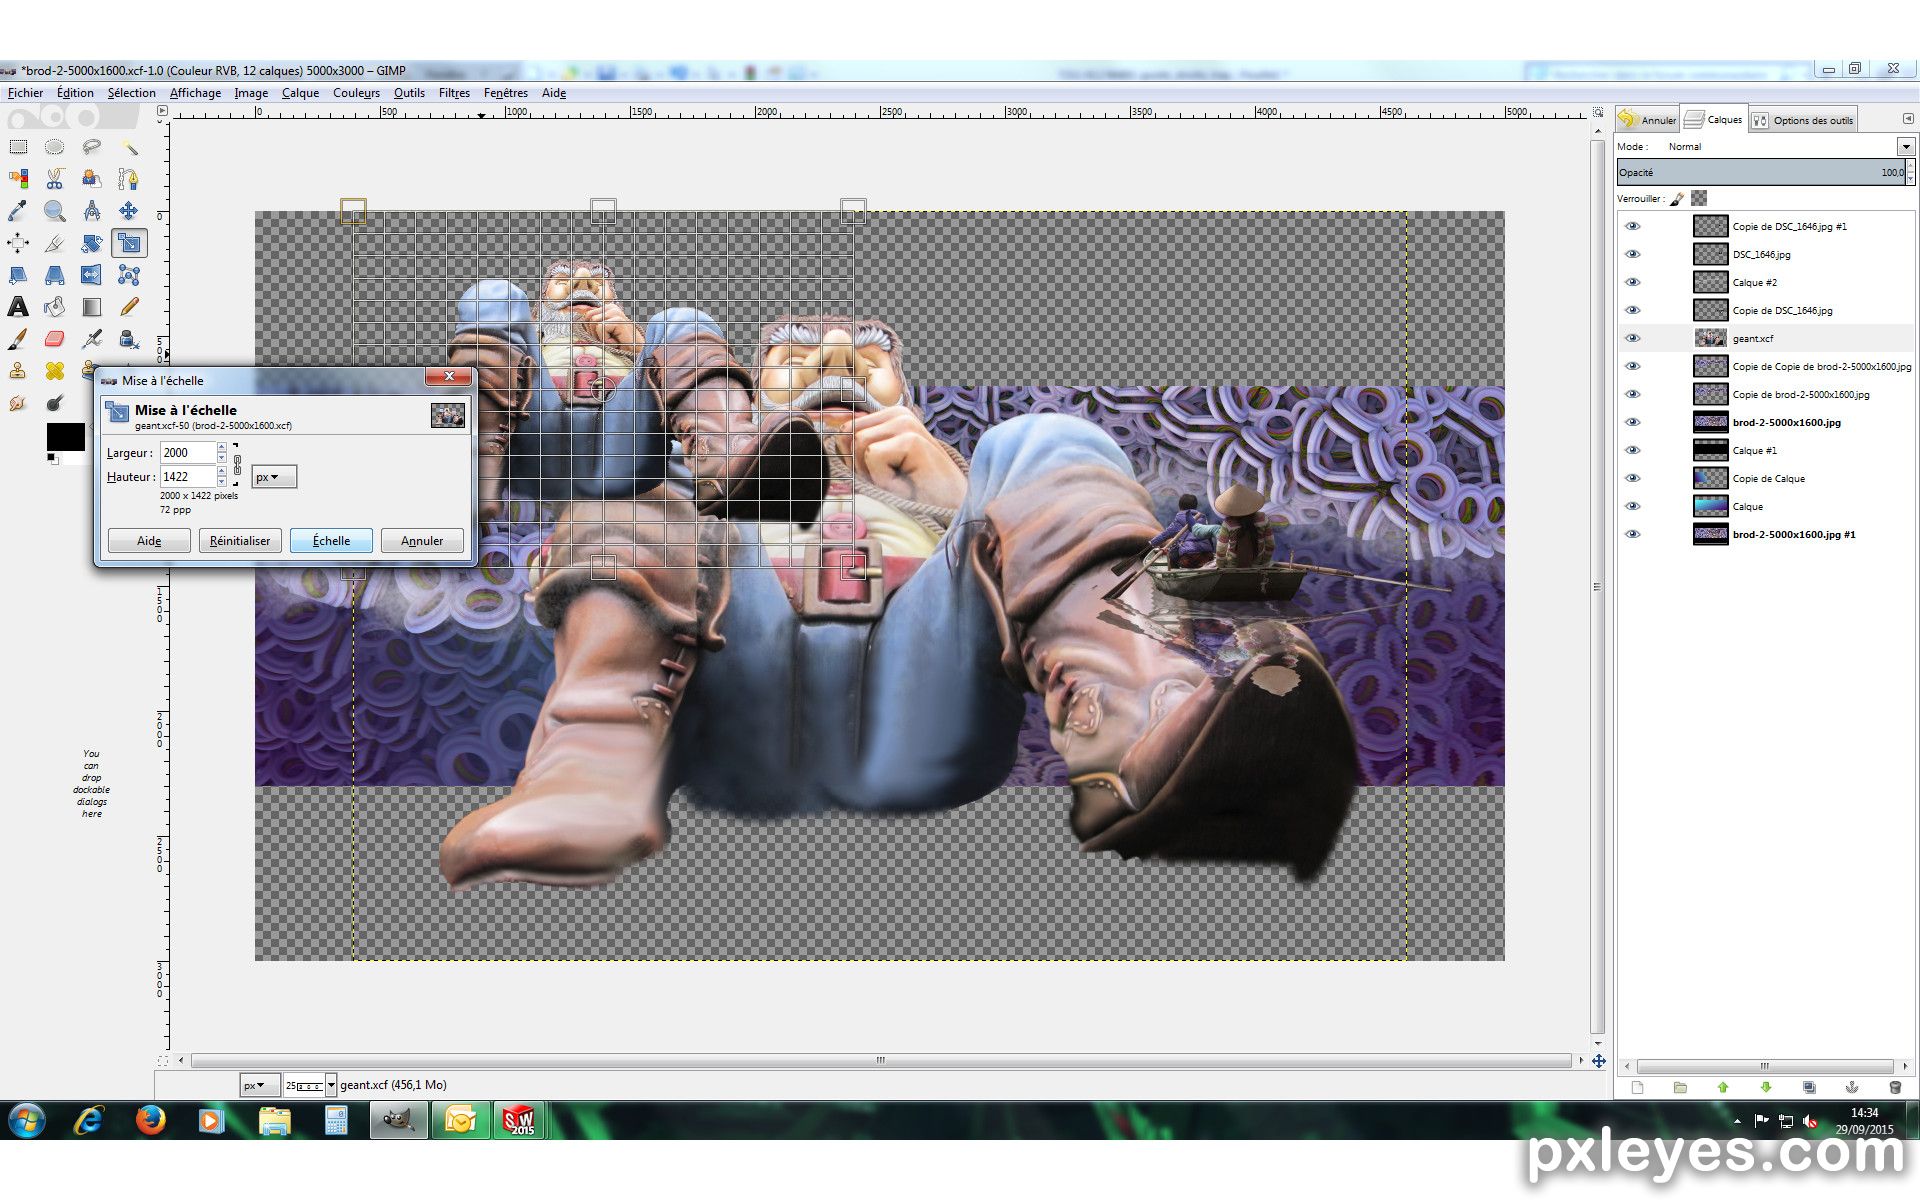Select the Alignment tool

point(18,243)
